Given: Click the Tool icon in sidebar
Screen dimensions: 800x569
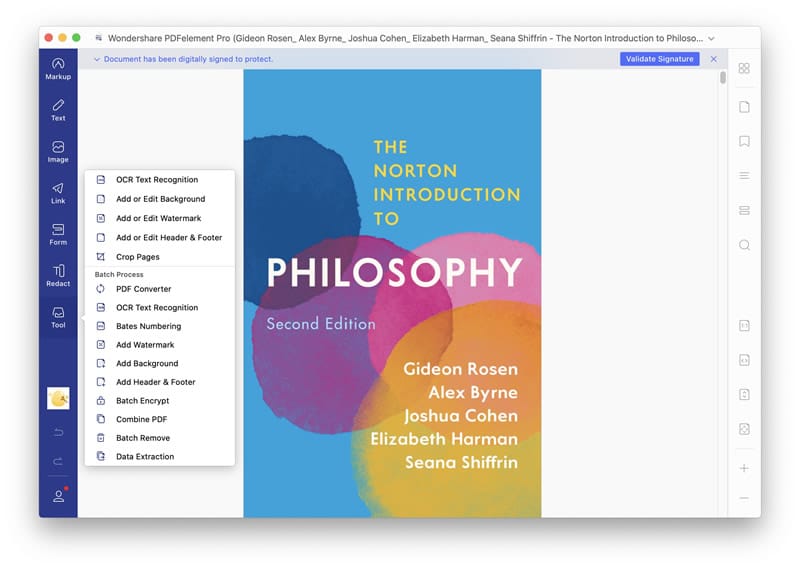Looking at the screenshot, I should [58, 317].
